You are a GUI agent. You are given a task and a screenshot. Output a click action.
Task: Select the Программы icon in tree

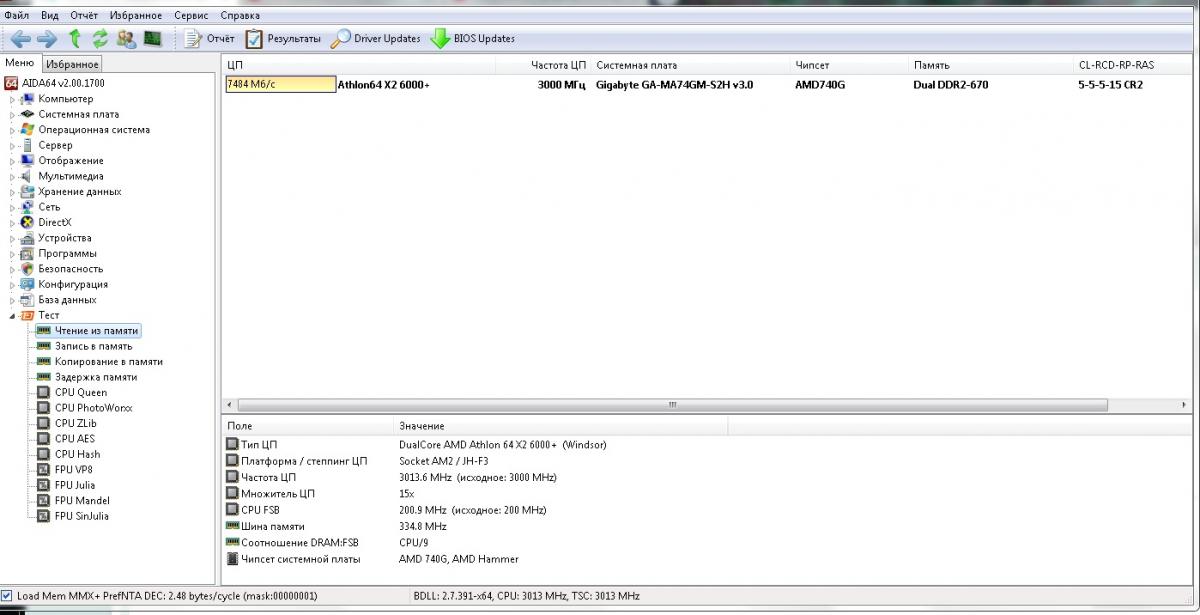(x=27, y=253)
